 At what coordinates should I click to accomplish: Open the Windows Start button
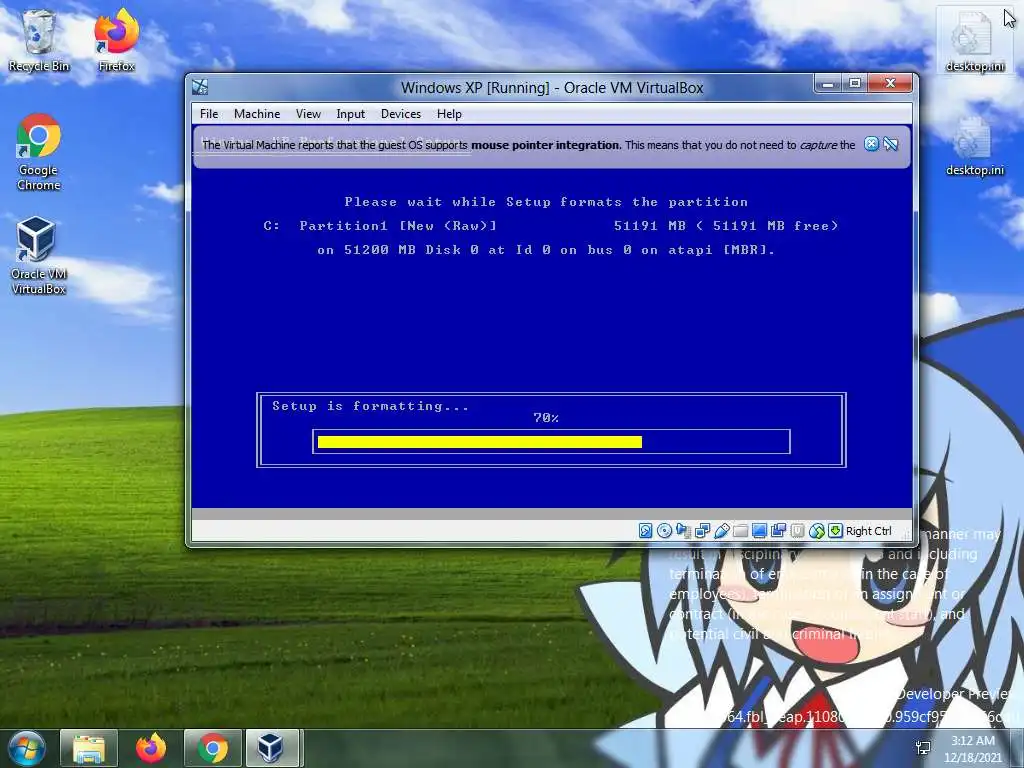click(27, 748)
